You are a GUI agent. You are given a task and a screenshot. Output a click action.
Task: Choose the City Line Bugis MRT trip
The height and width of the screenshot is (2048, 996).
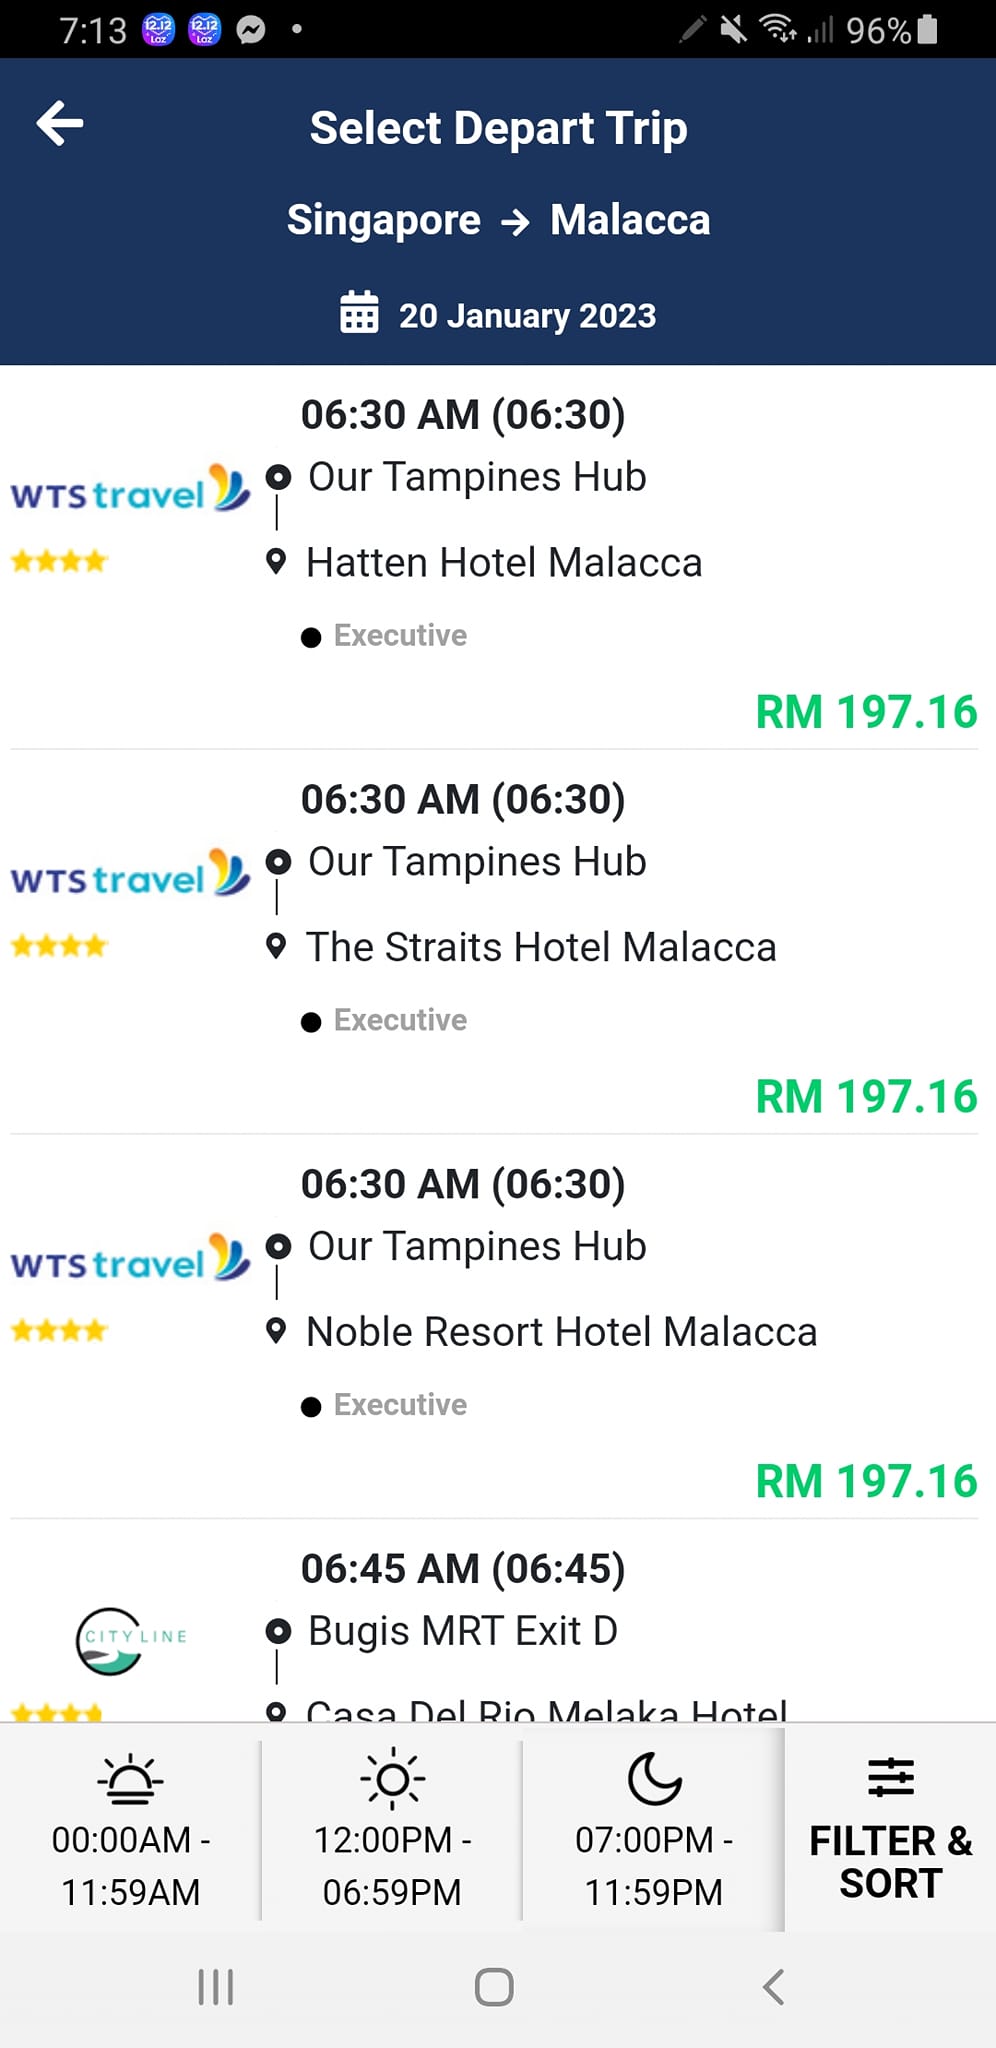[462, 1631]
